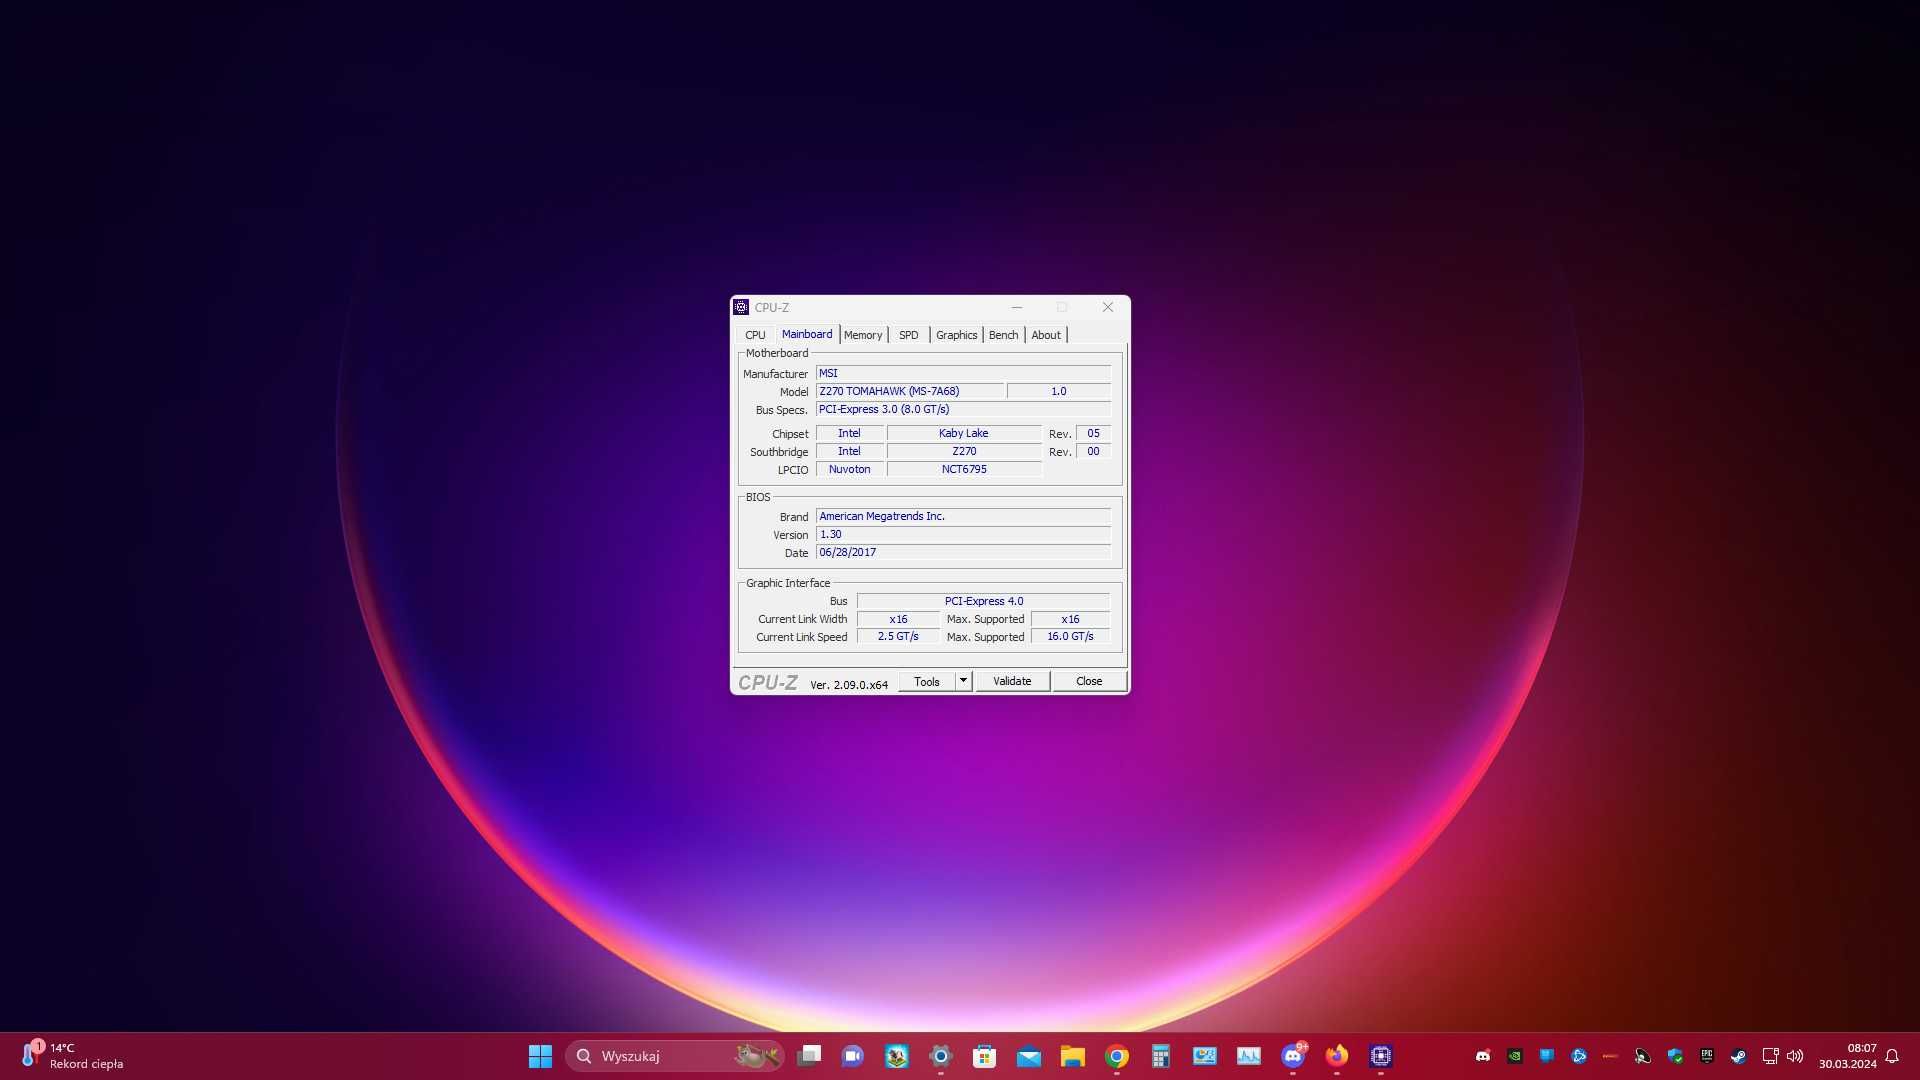Click the BIOS brand American Megatrends Inc.

click(x=963, y=516)
